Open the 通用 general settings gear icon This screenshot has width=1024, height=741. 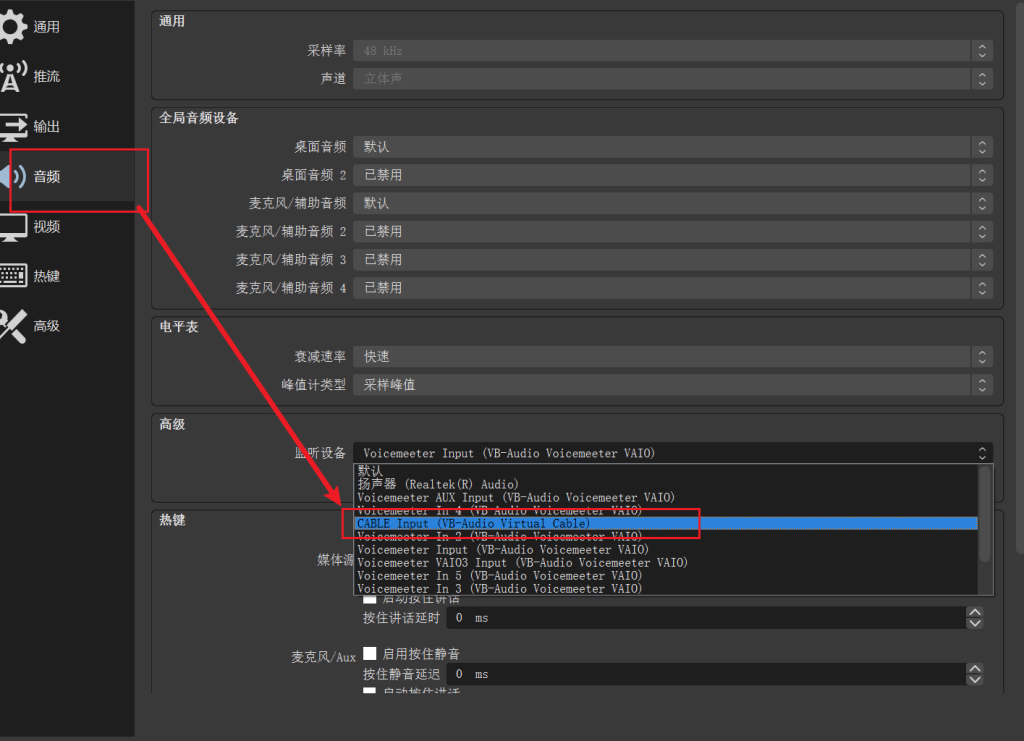(x=12, y=26)
